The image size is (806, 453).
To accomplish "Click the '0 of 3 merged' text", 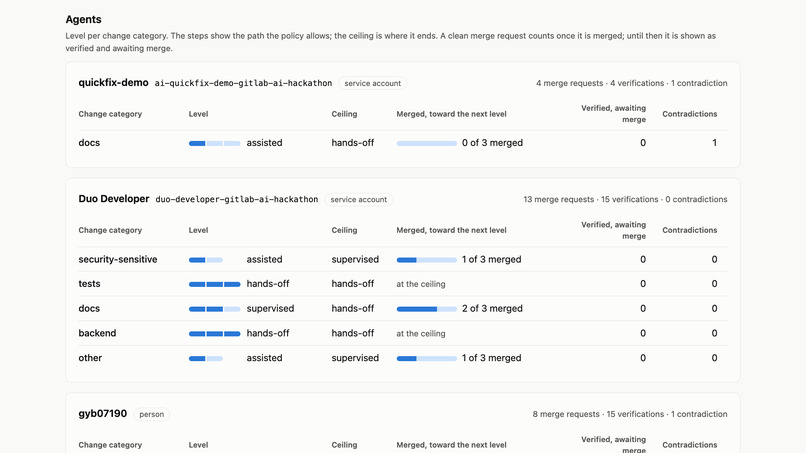I will tap(492, 143).
